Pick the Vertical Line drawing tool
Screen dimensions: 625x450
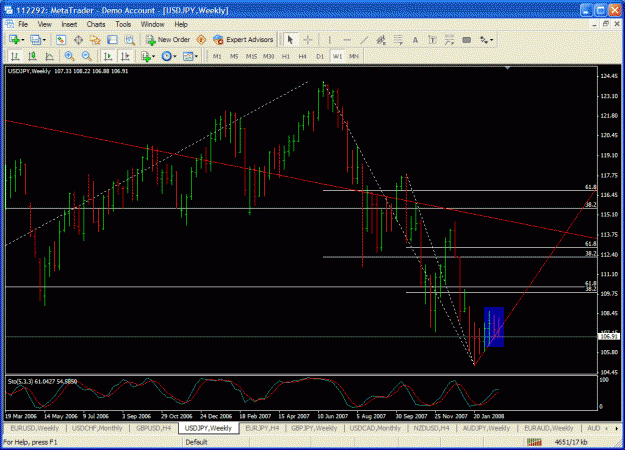(x=329, y=40)
